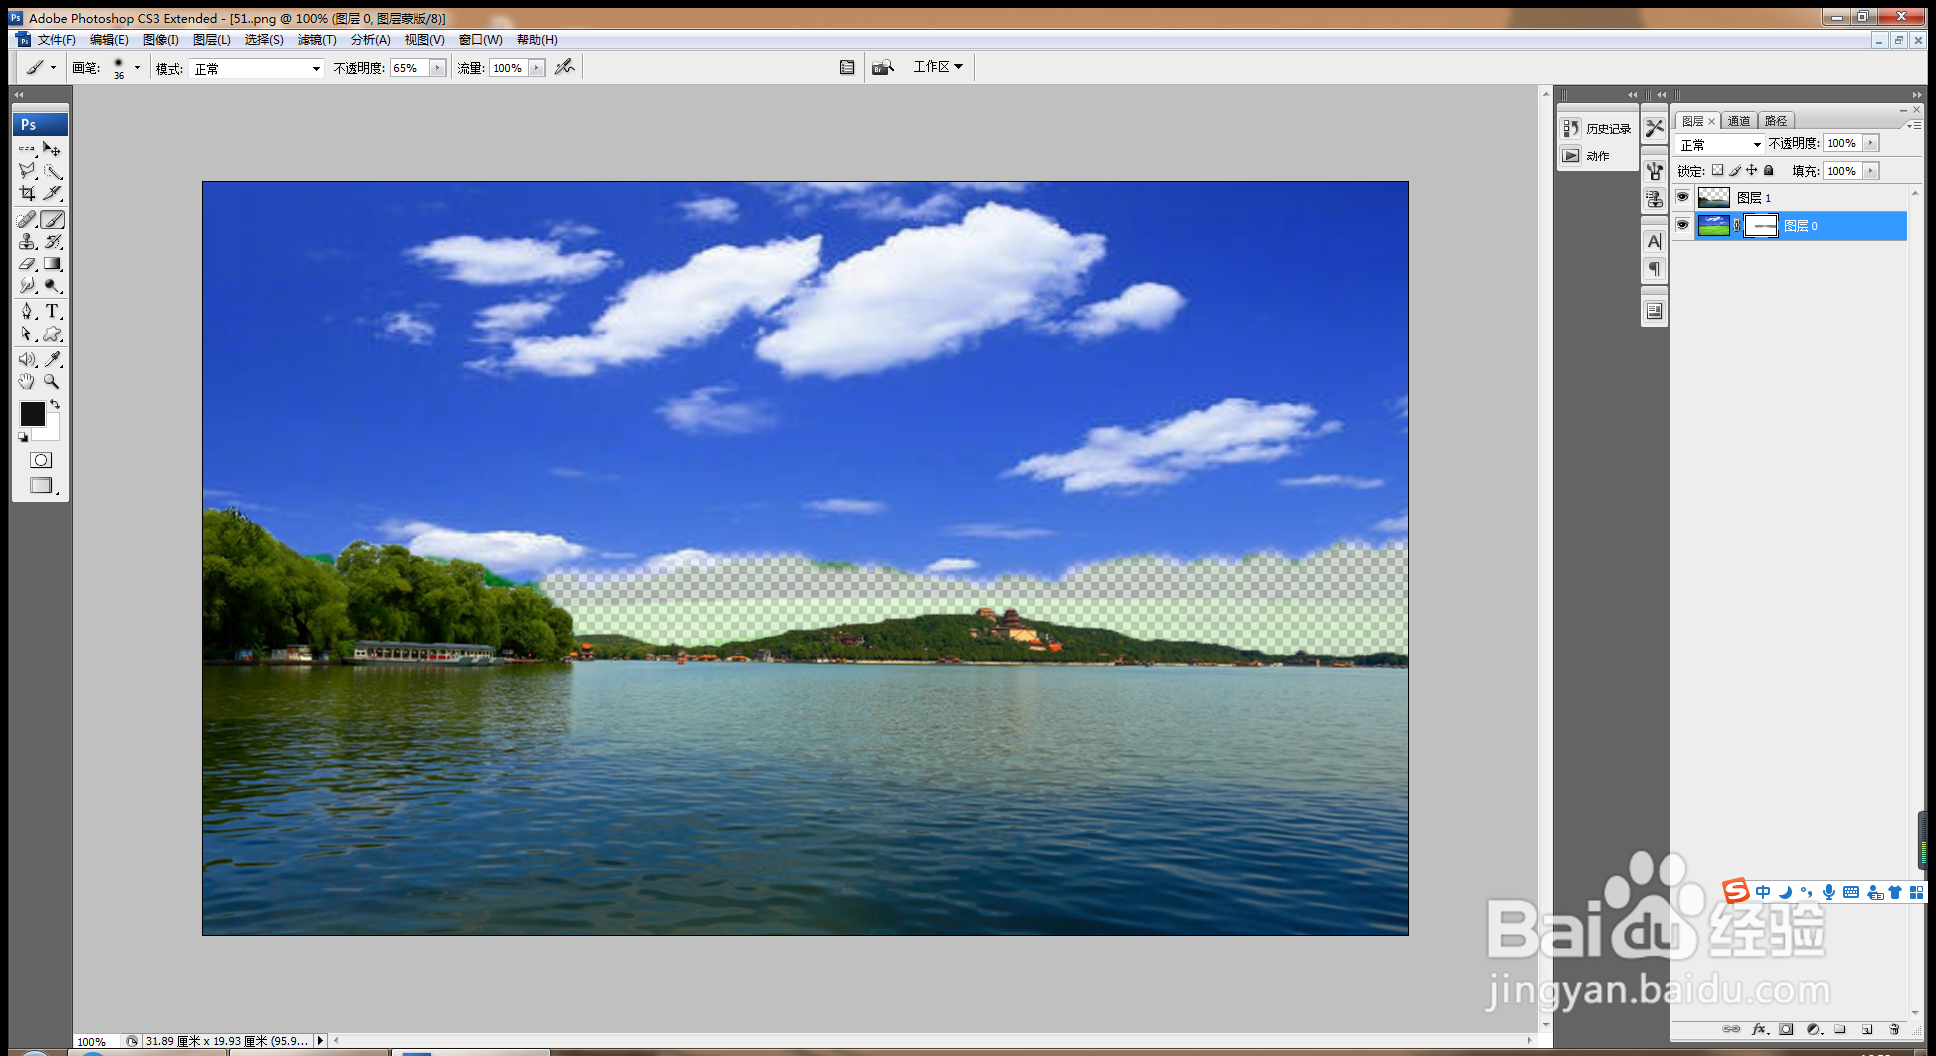Open the 选择(S) menu
Screen dimensions: 1936x1056
click(x=264, y=40)
